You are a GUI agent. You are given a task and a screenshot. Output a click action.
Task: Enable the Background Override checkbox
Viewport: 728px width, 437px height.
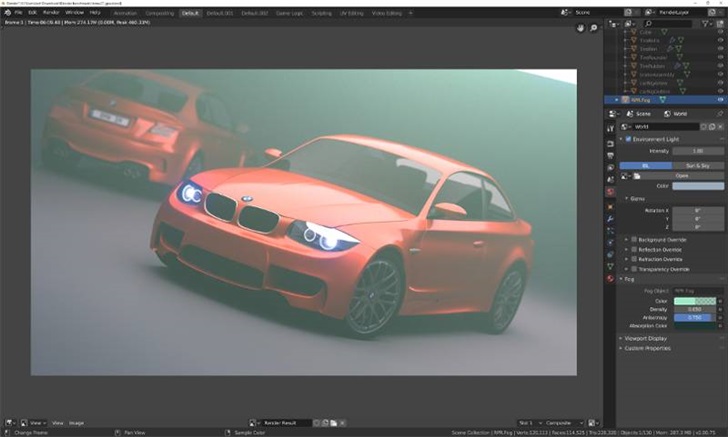[x=635, y=240]
